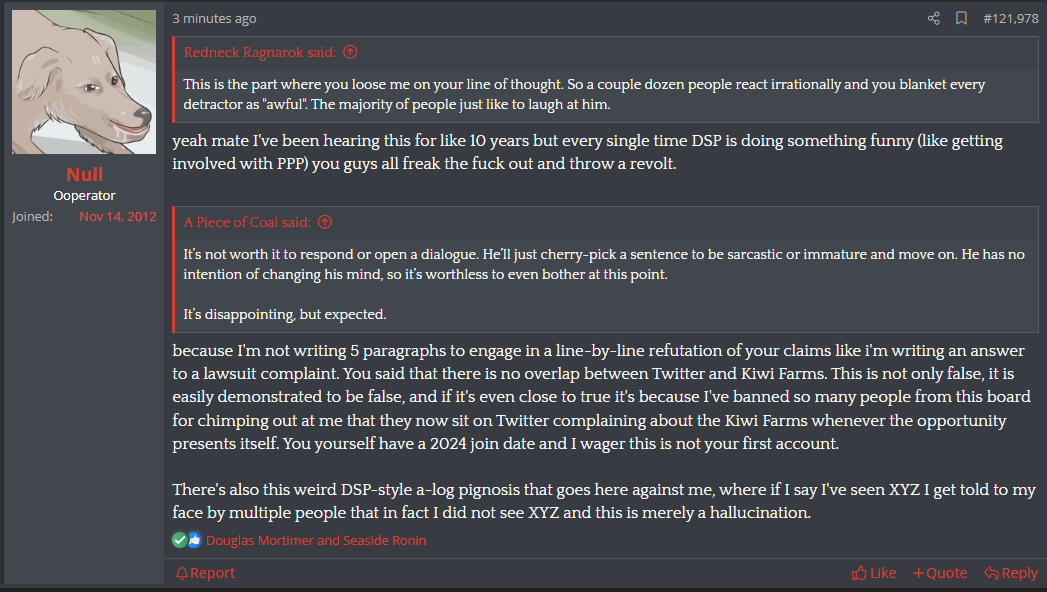Click the "3 minutes ago" timestamp
The width and height of the screenshot is (1047, 592).
point(214,18)
